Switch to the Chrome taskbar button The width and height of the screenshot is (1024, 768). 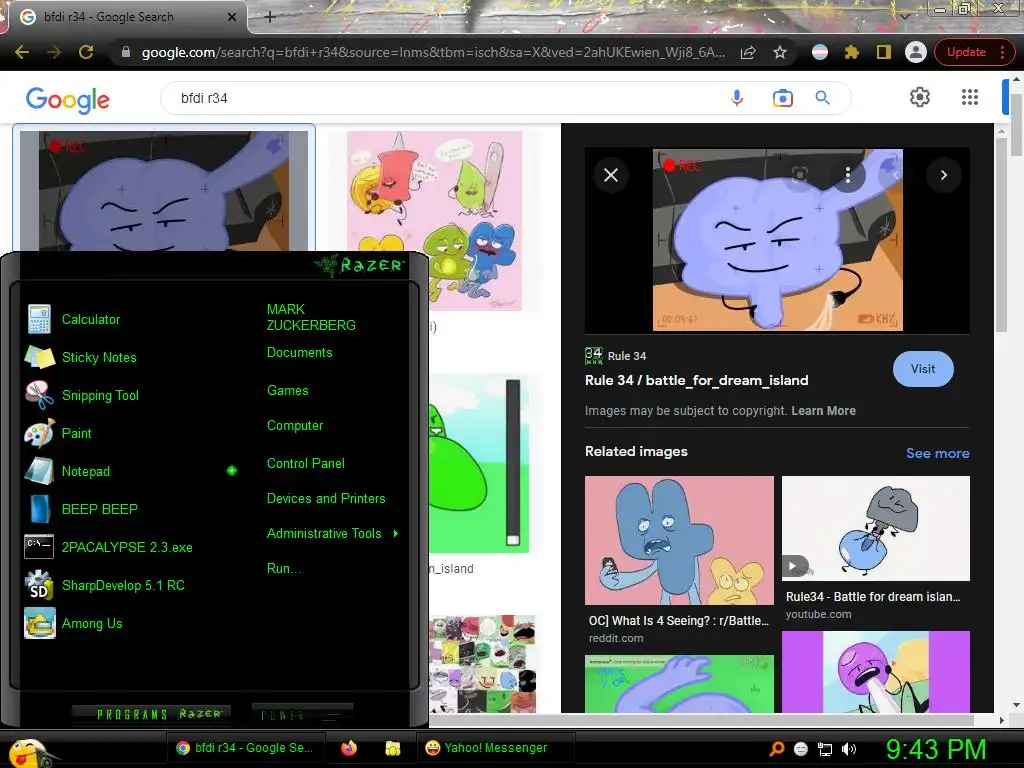coord(245,748)
